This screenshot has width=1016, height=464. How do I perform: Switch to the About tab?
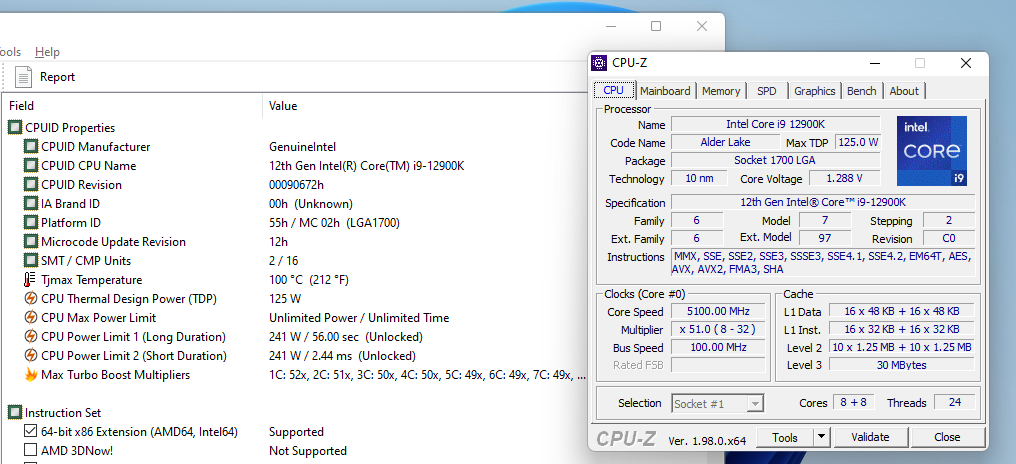904,91
